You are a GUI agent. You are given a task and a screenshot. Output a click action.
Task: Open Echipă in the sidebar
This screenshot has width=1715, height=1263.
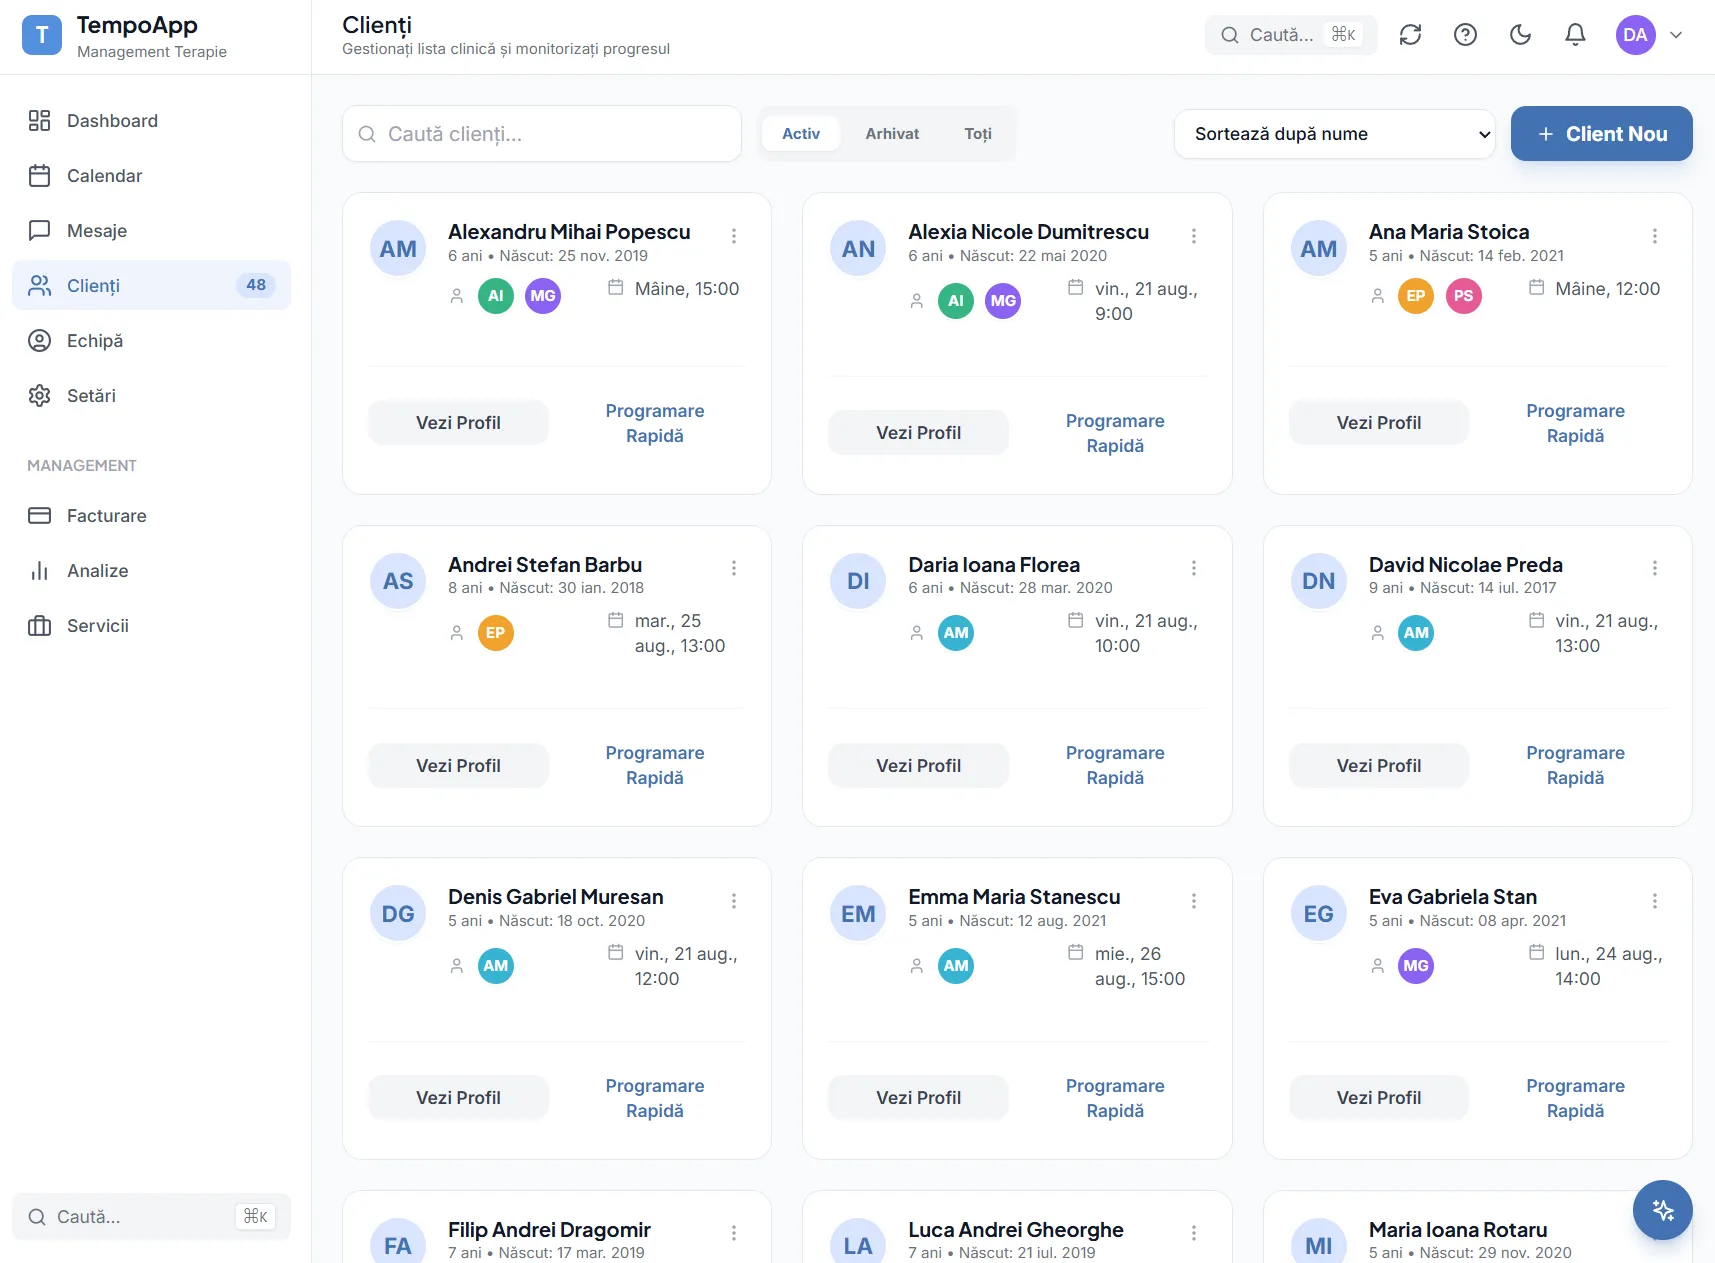pyautogui.click(x=151, y=341)
